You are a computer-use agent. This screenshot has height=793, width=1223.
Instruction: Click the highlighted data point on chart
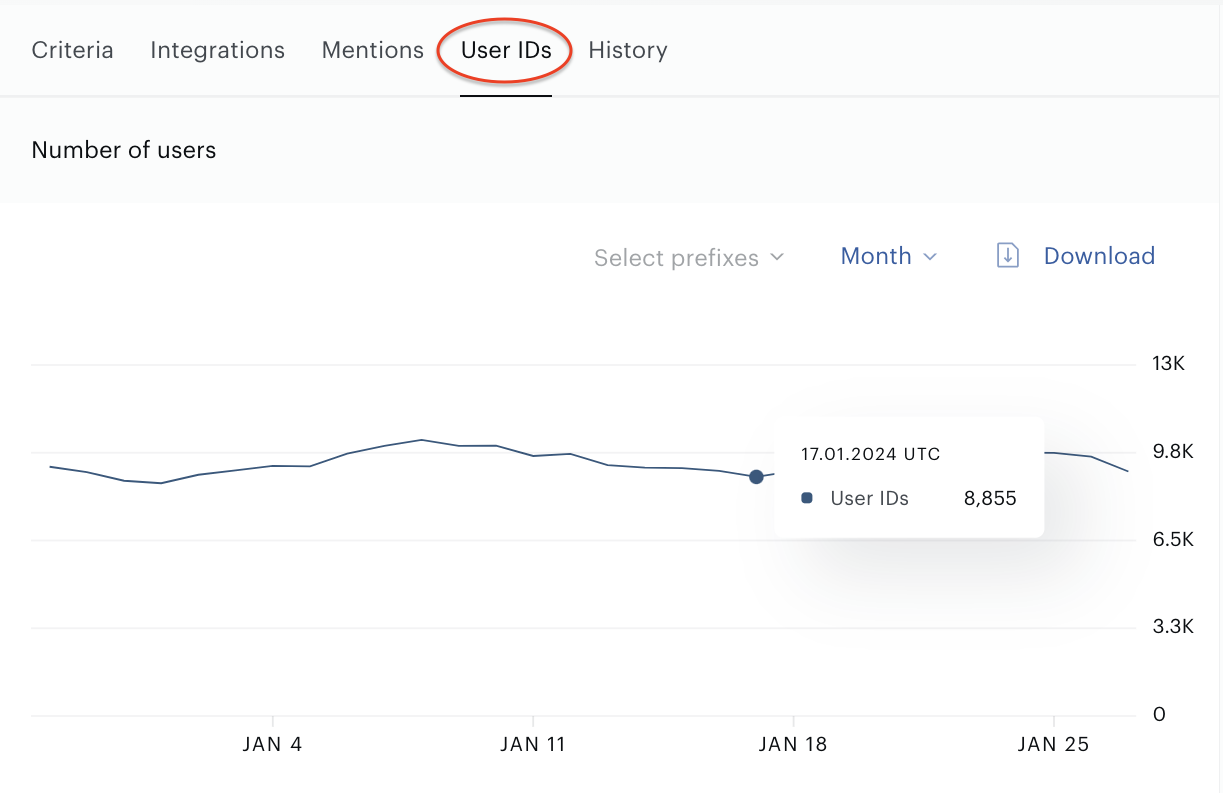pos(756,477)
